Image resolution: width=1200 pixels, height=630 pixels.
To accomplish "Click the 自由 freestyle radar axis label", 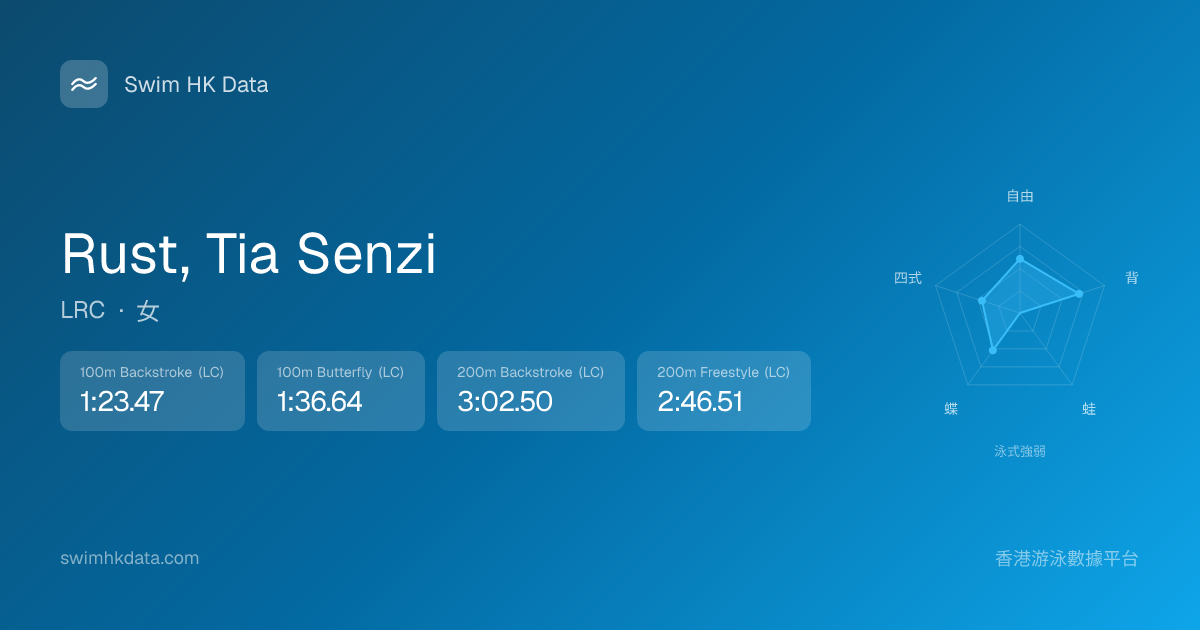I will (1020, 197).
